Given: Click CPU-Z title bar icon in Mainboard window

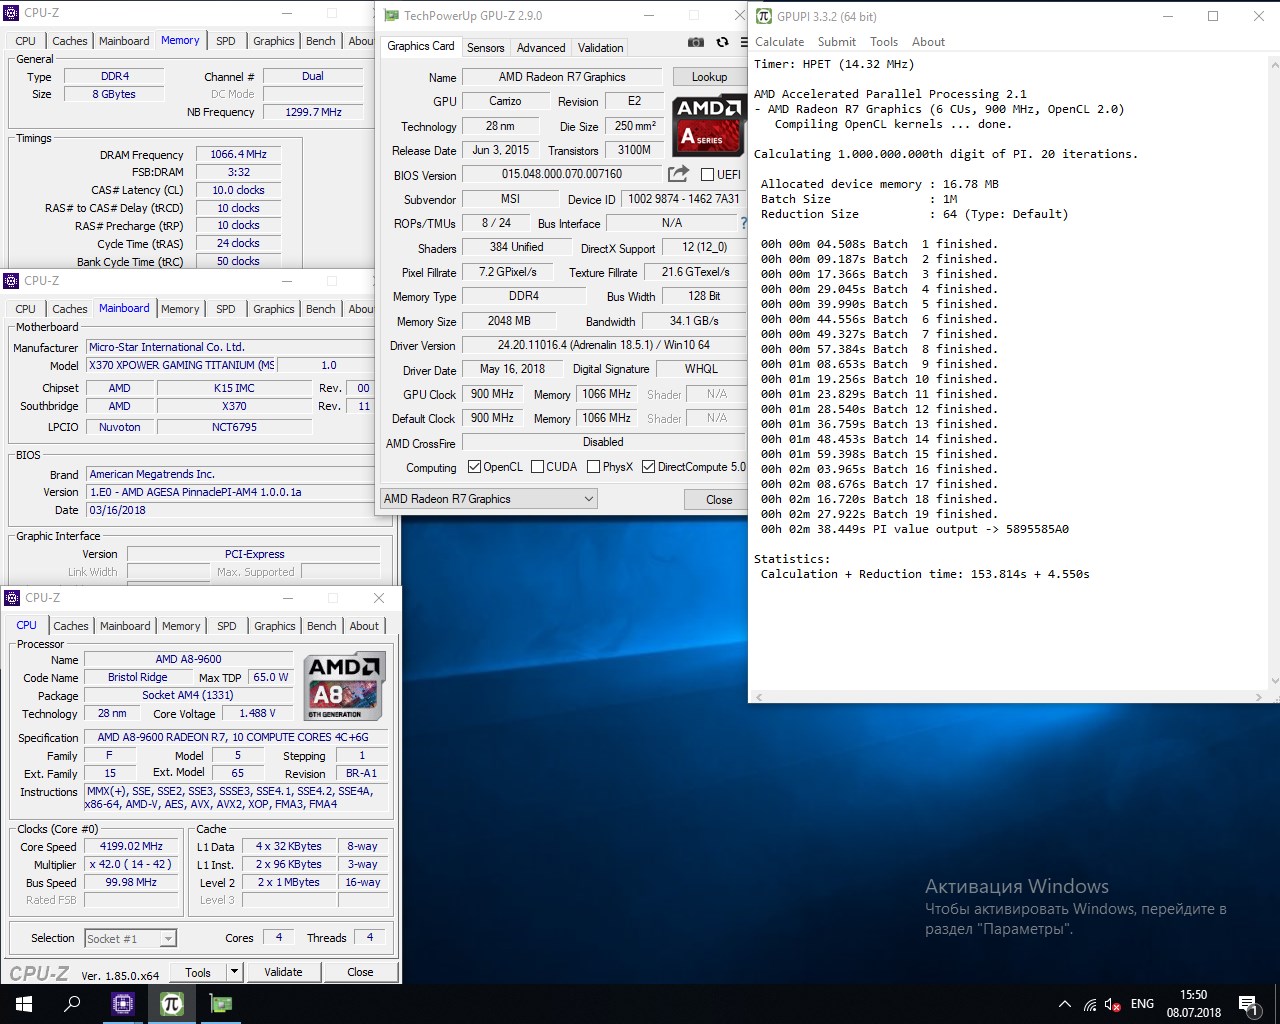Looking at the screenshot, I should pyautogui.click(x=12, y=281).
